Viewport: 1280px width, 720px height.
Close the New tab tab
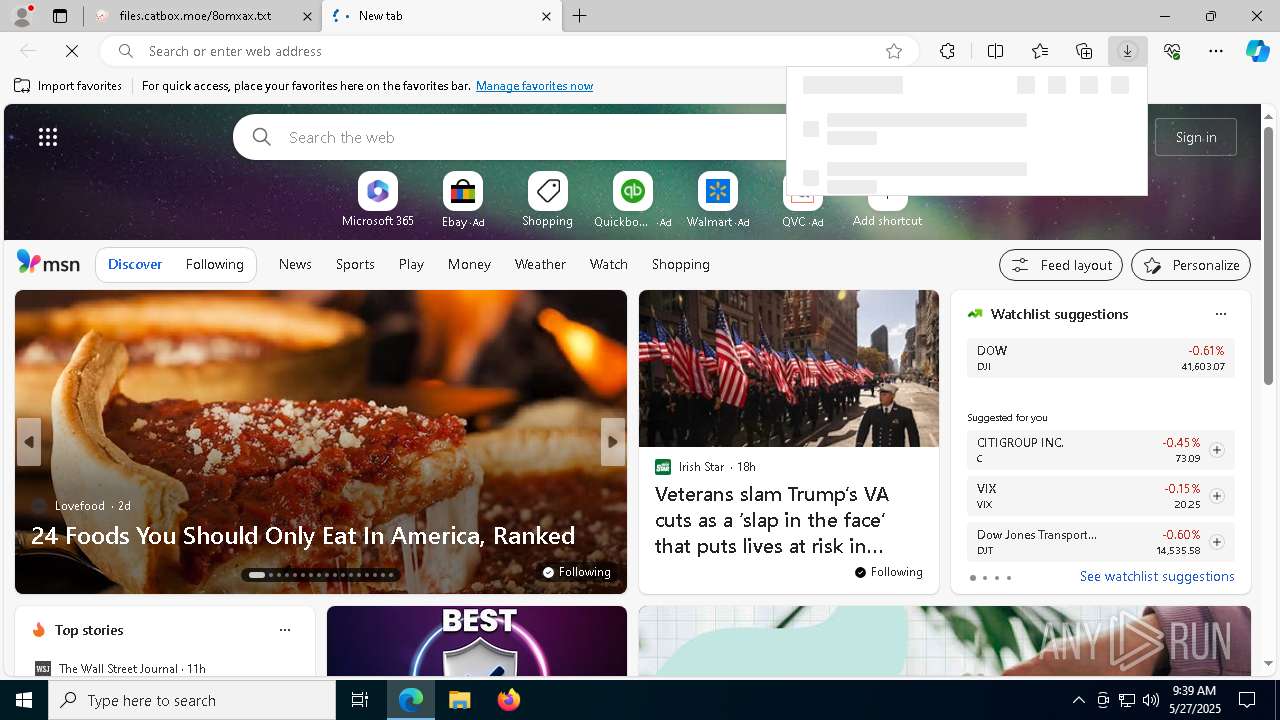click(546, 16)
